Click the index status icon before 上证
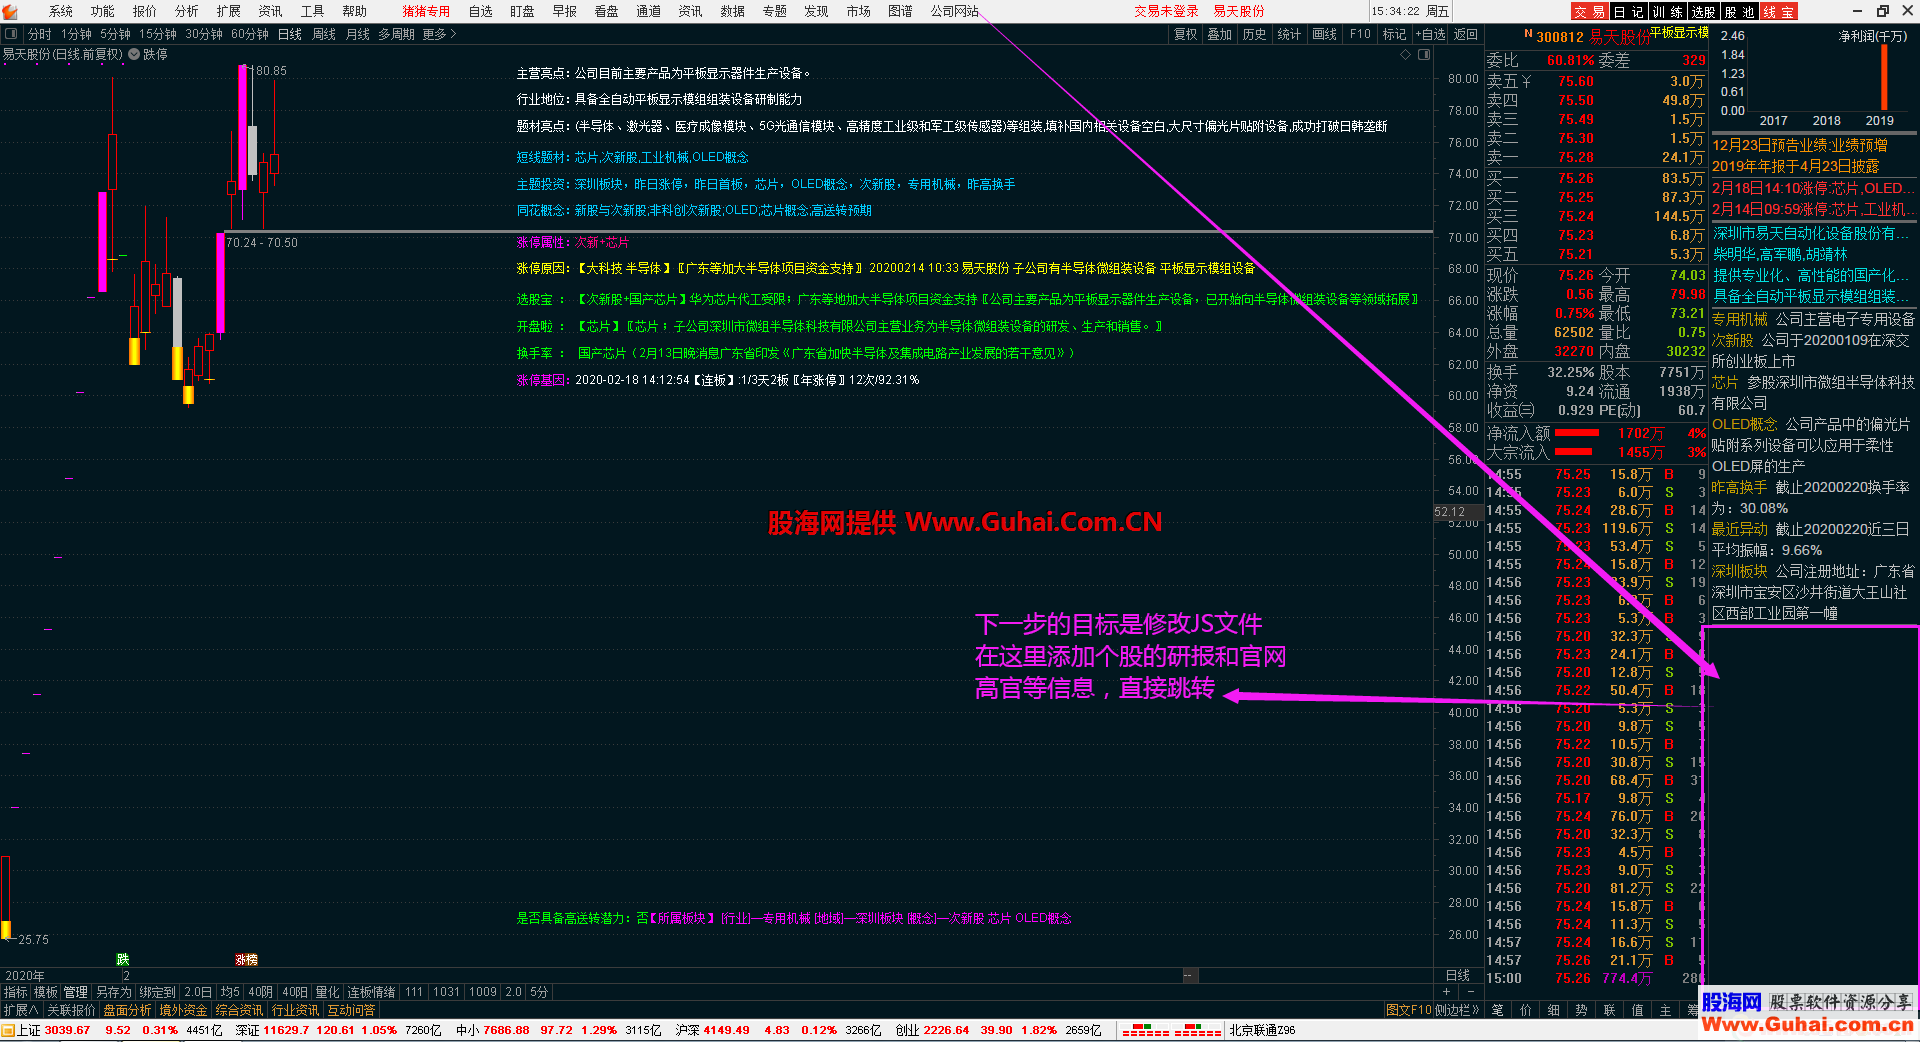The image size is (1920, 1042). tap(8, 1030)
